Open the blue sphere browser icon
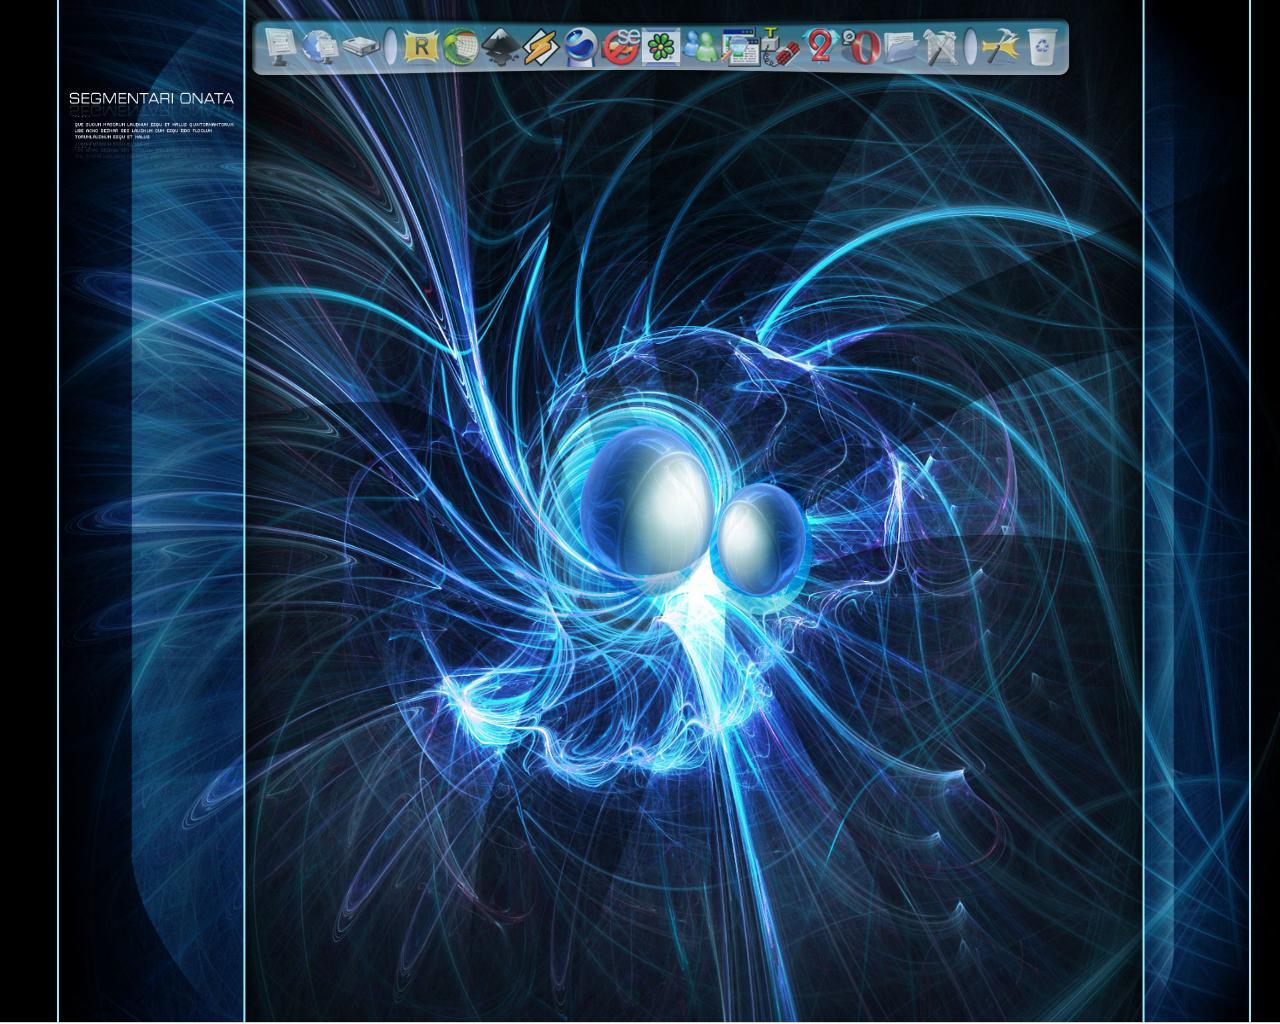This screenshot has height=1024, width=1280. click(580, 47)
